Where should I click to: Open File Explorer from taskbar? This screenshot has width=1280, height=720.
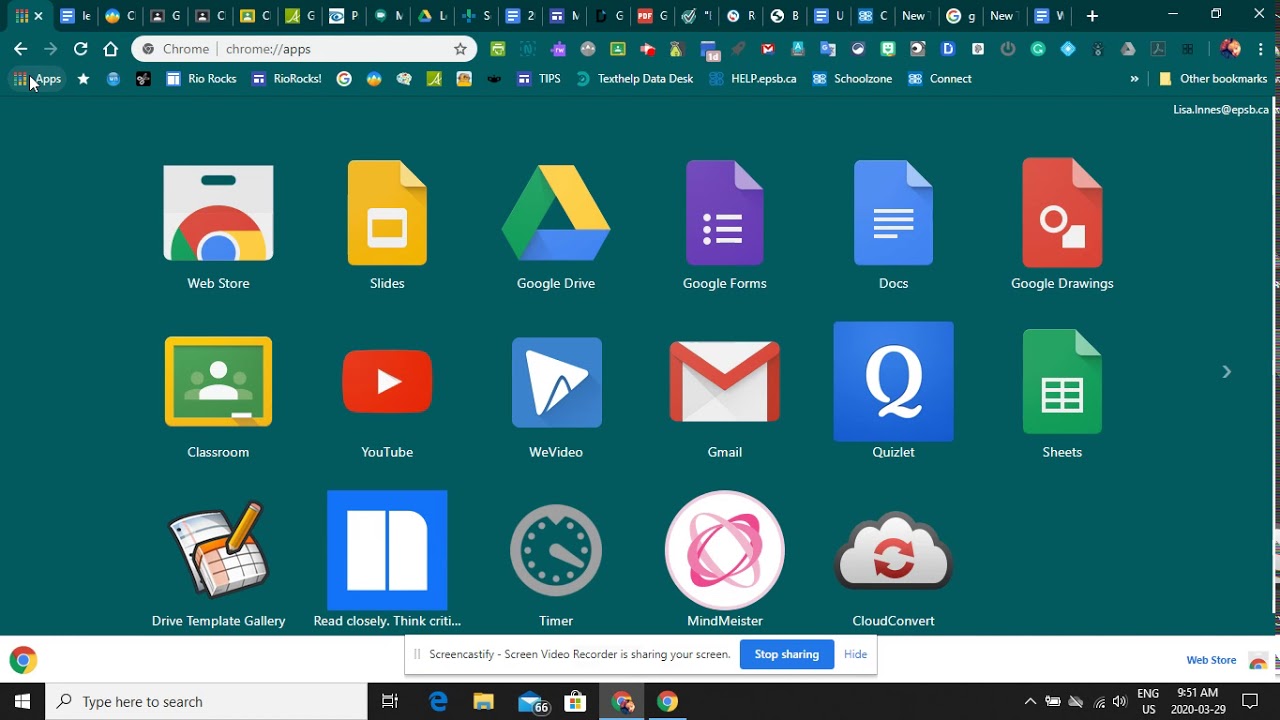pos(484,702)
